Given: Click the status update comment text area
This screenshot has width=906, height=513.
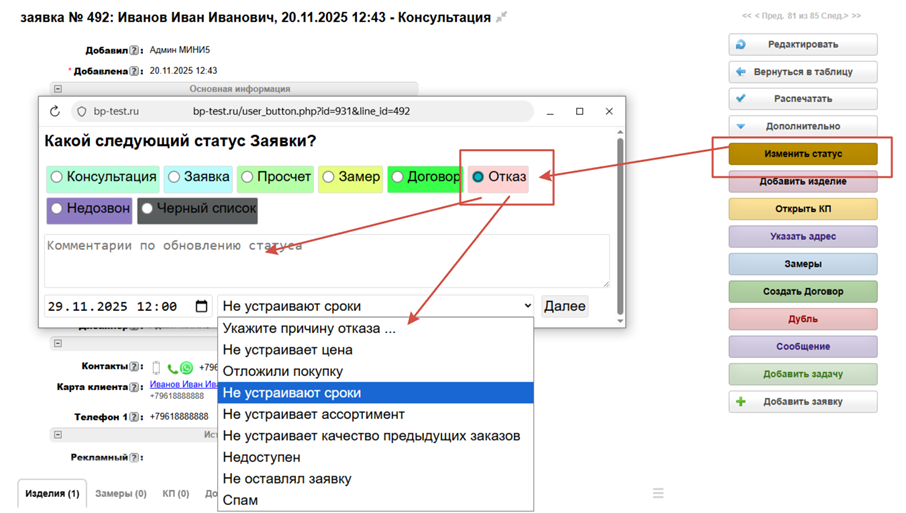Looking at the screenshot, I should click(x=326, y=262).
